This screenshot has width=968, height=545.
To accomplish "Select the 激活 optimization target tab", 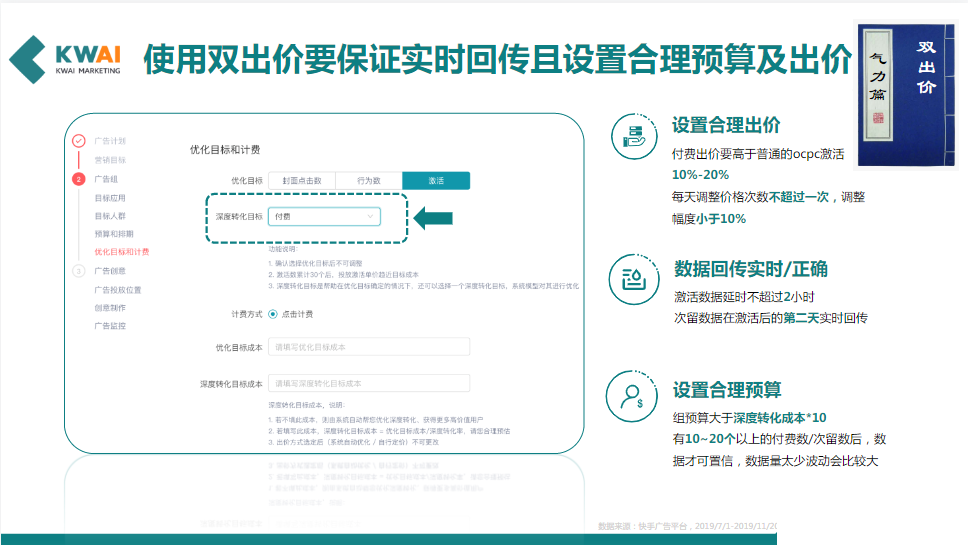I will pyautogui.click(x=436, y=181).
